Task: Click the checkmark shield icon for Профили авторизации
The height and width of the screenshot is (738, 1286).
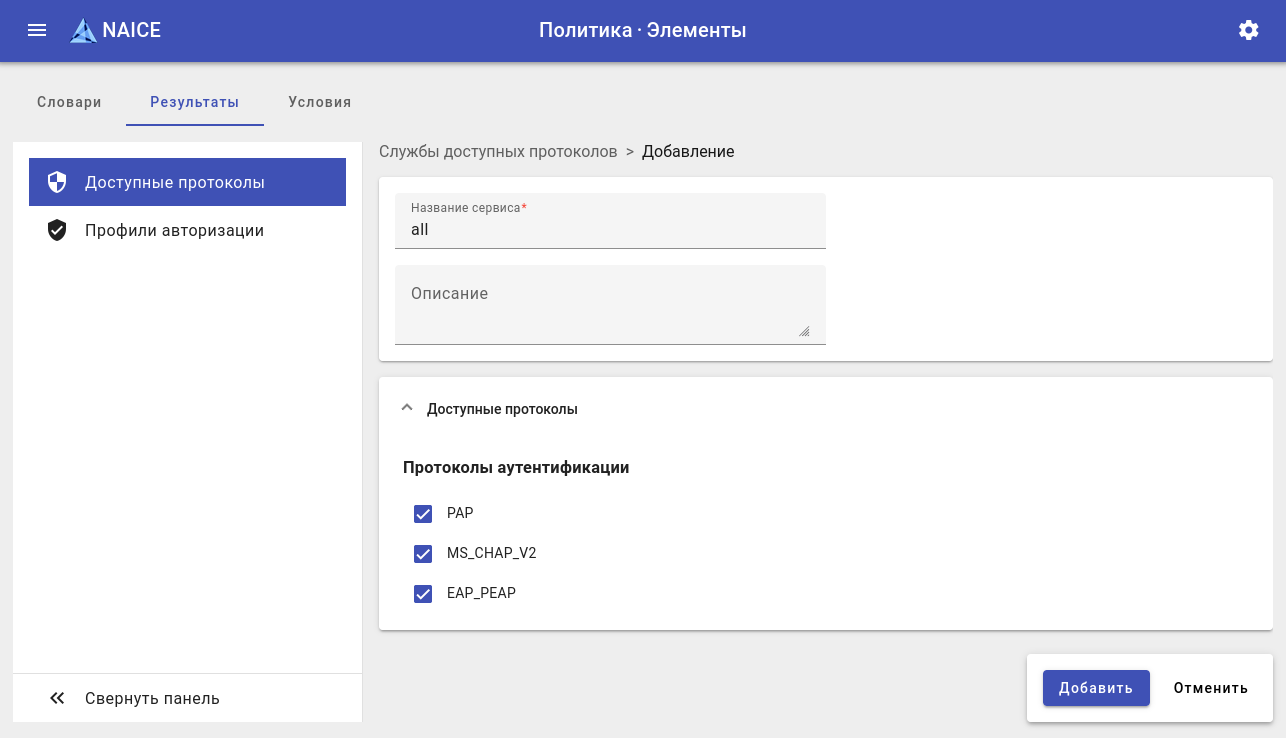Action: (x=57, y=230)
